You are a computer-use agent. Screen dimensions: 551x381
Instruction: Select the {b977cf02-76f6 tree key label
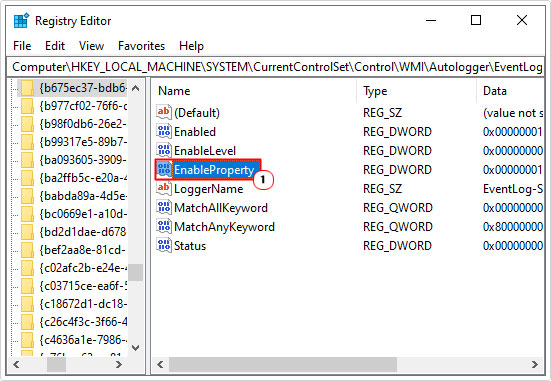(x=83, y=106)
